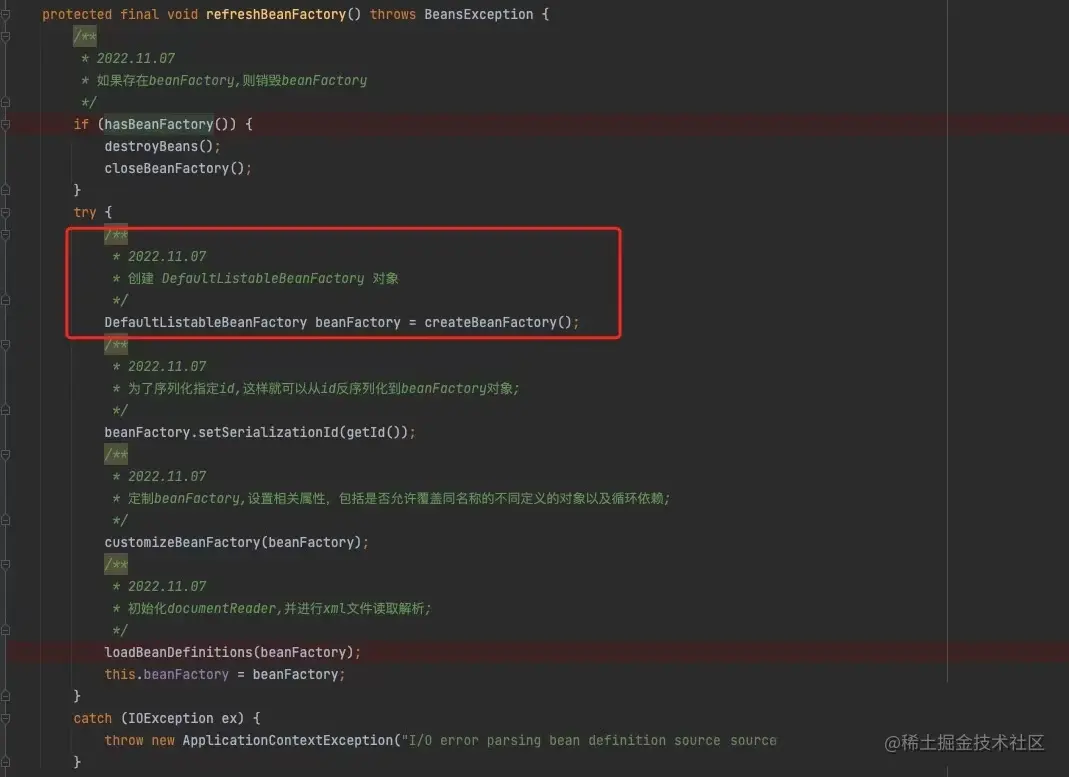This screenshot has height=777, width=1069.
Task: Click the 'this' keyword in this.beanFactory
Action: coord(119,674)
